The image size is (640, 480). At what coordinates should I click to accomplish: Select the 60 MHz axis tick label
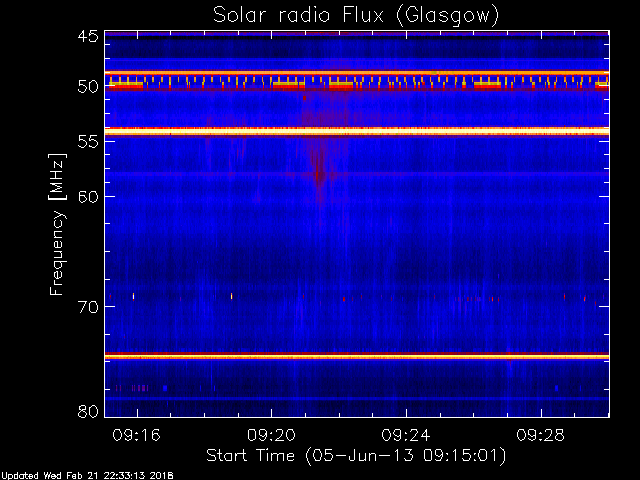click(x=88, y=197)
